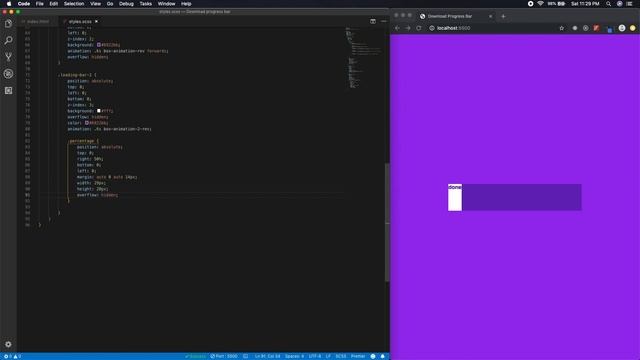Bookmark this page with the star icon
The height and width of the screenshot is (360, 640).
coord(562,28)
